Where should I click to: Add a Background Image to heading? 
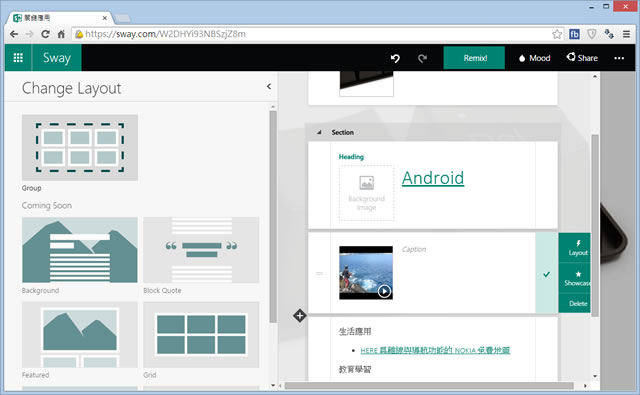click(x=367, y=193)
